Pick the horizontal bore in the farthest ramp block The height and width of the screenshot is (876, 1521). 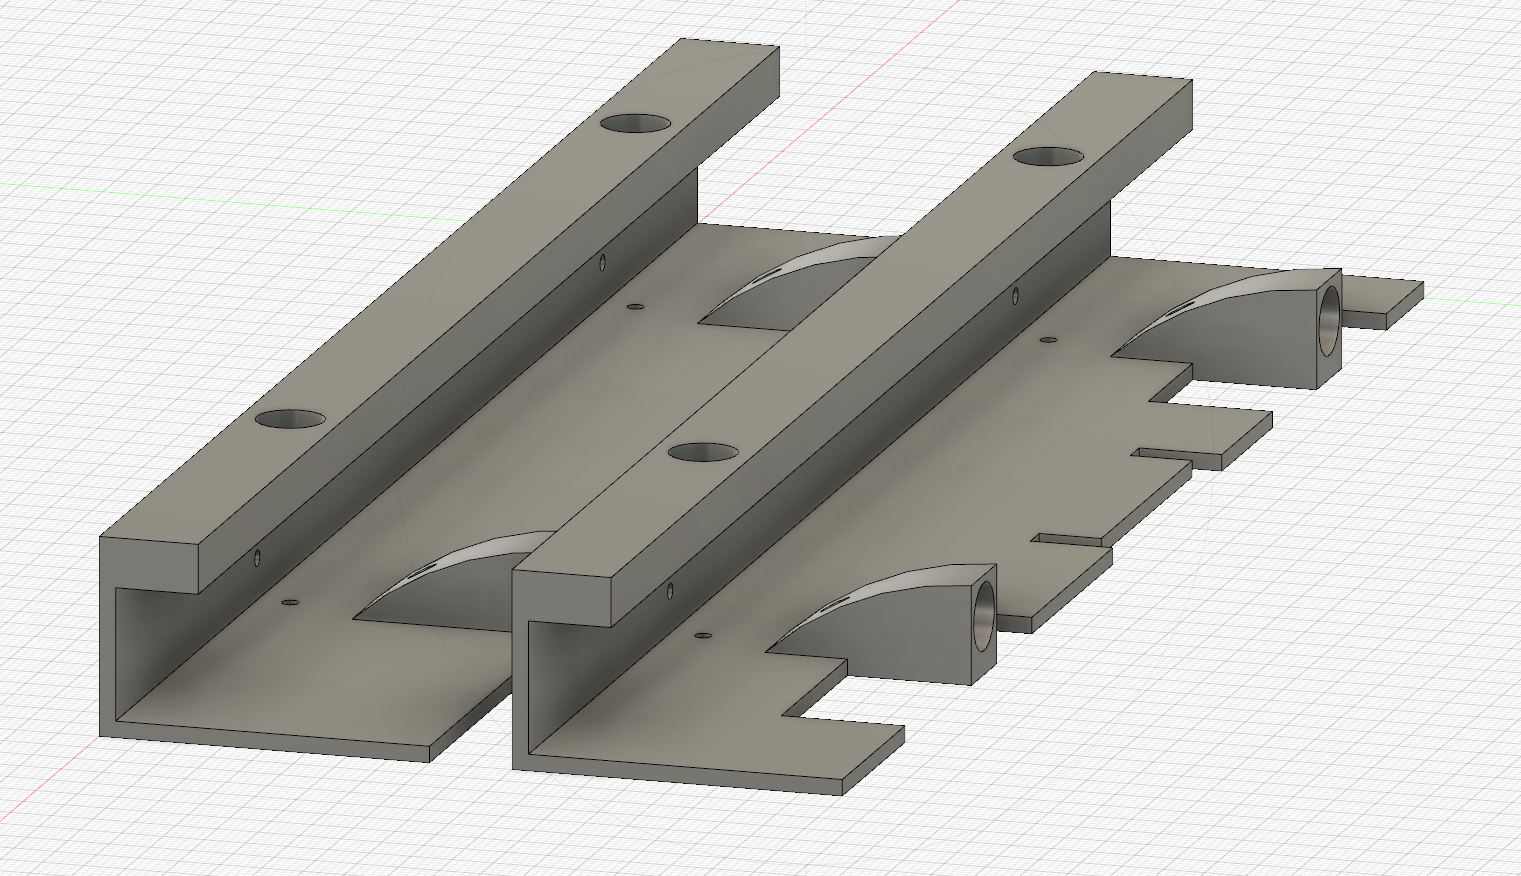click(1328, 320)
